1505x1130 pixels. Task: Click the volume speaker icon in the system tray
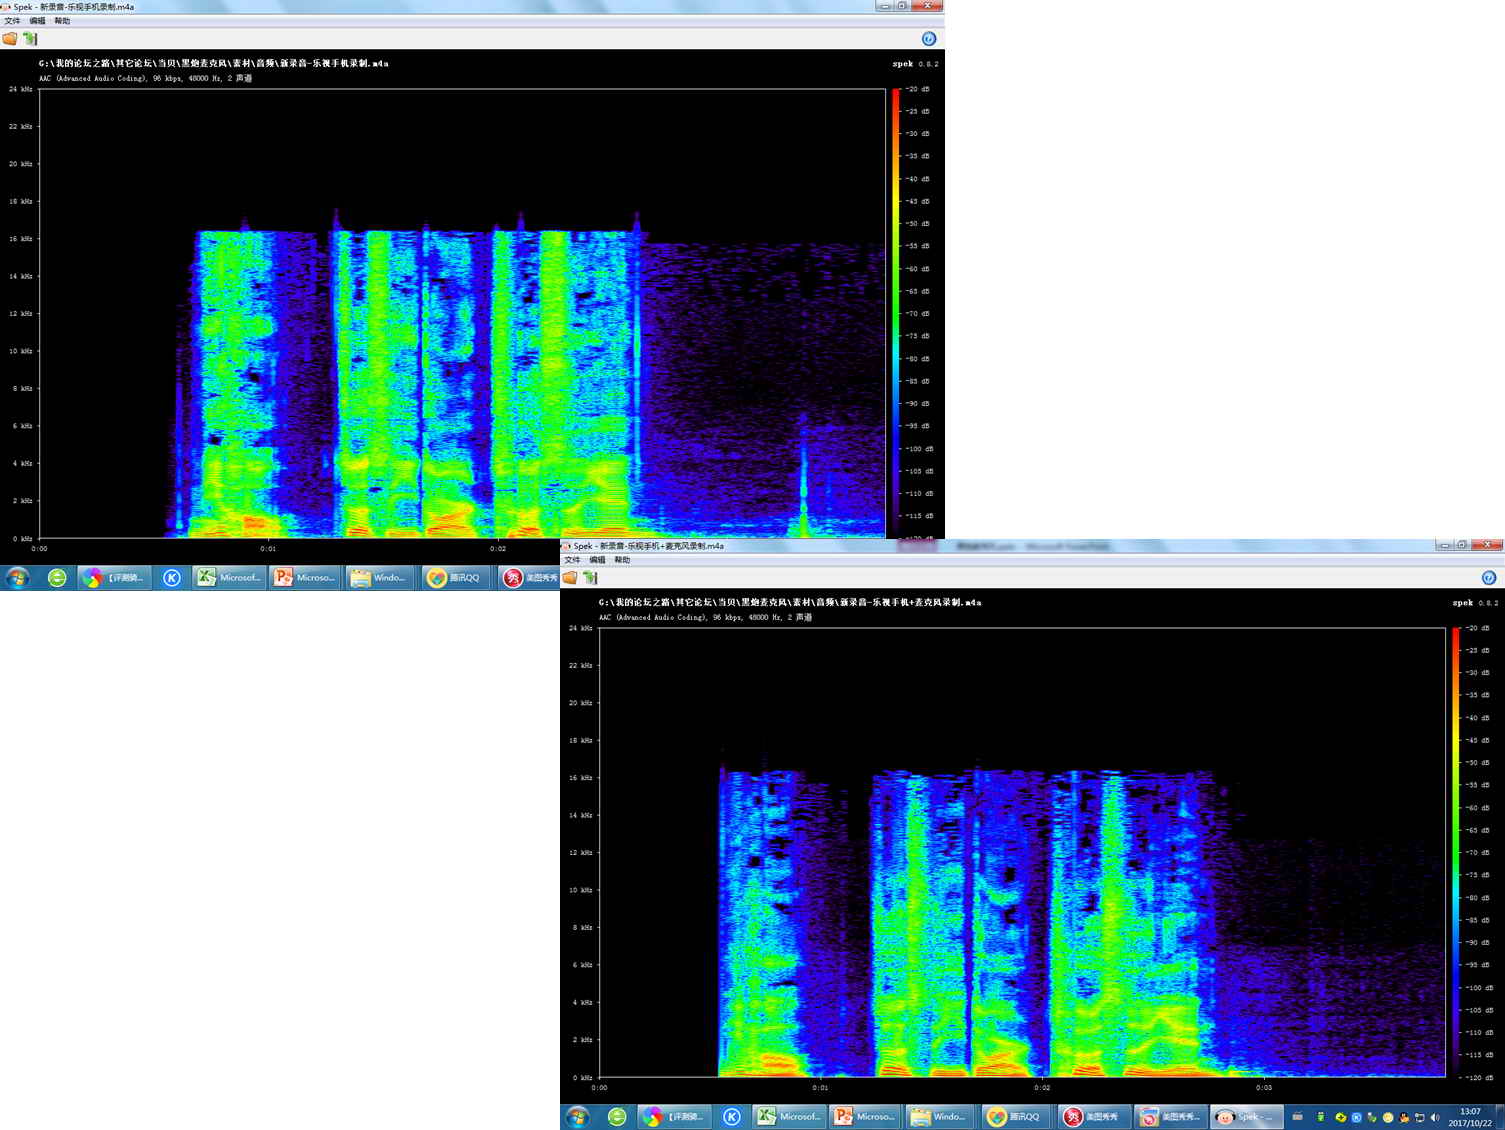click(x=1435, y=1117)
